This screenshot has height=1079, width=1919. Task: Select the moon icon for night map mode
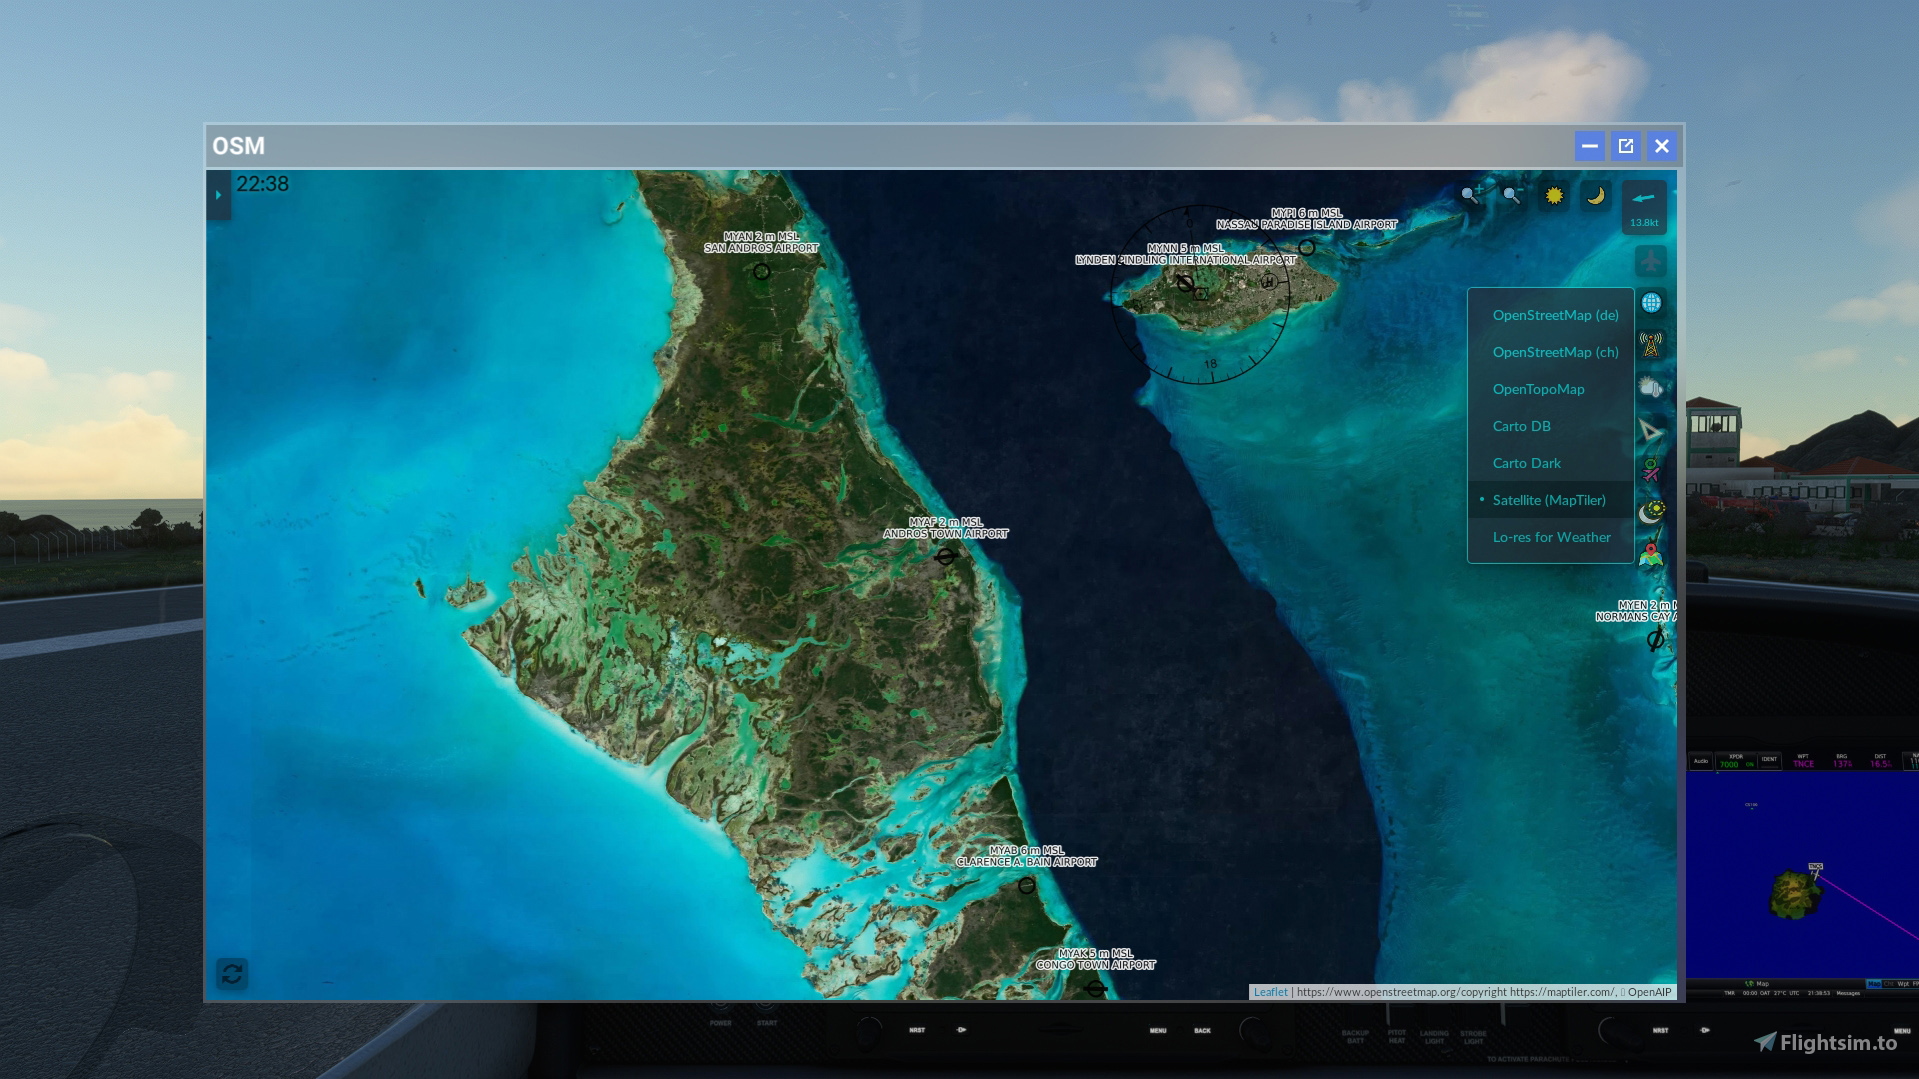pos(1595,196)
